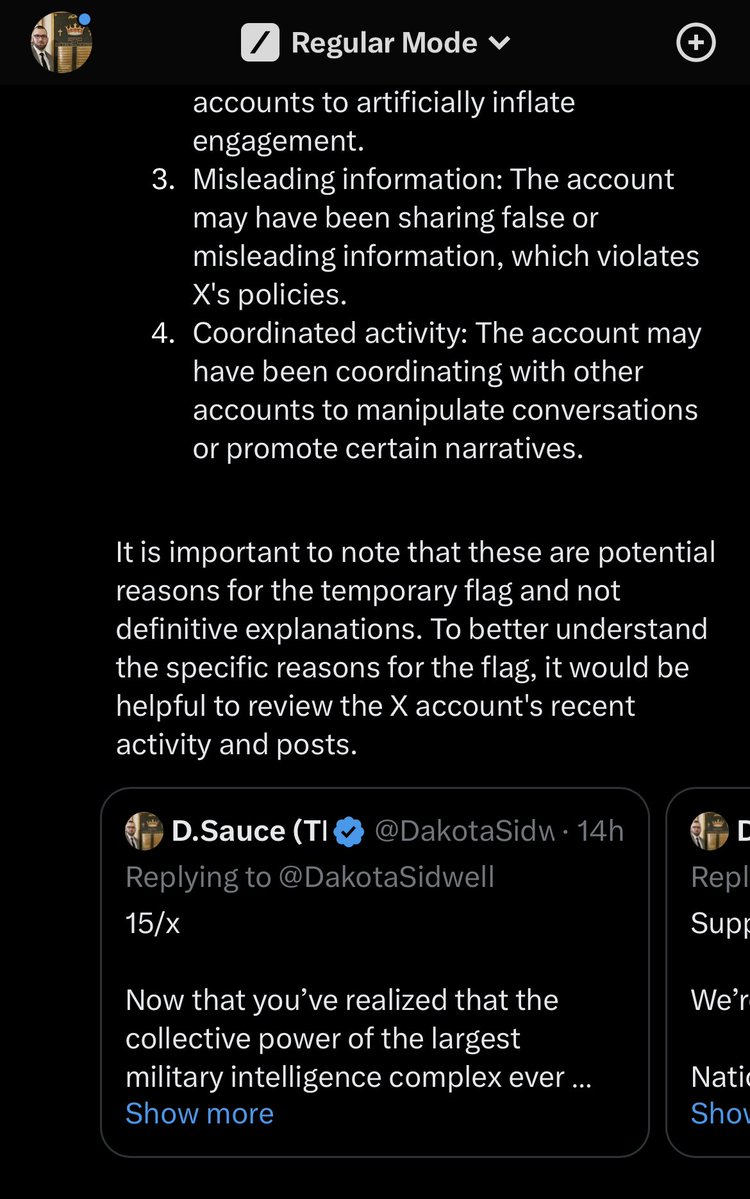Click the '15/x' thread number text
This screenshot has height=1199, width=750.
[x=152, y=923]
